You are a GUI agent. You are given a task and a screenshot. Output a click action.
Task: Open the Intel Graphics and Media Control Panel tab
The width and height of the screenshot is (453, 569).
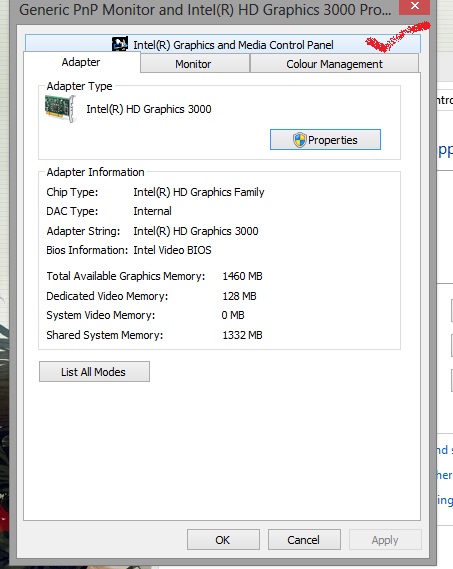(x=223, y=44)
